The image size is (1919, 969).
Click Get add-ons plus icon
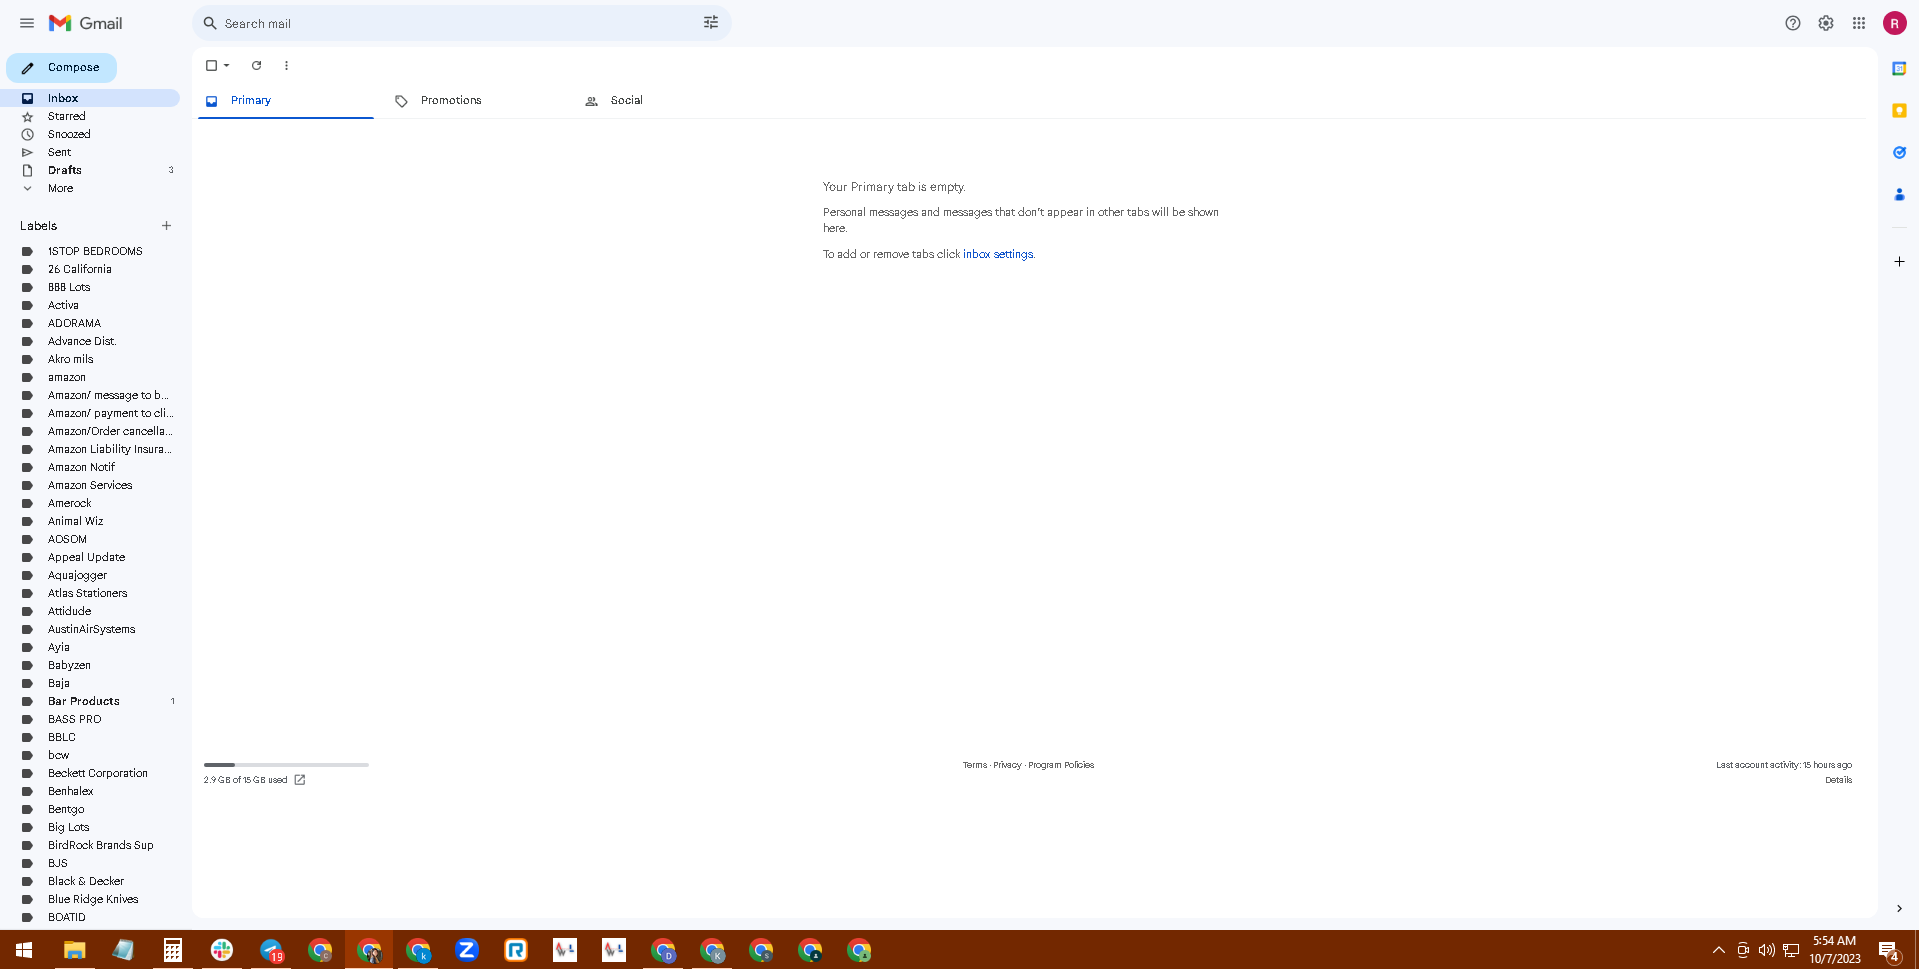click(x=1899, y=261)
